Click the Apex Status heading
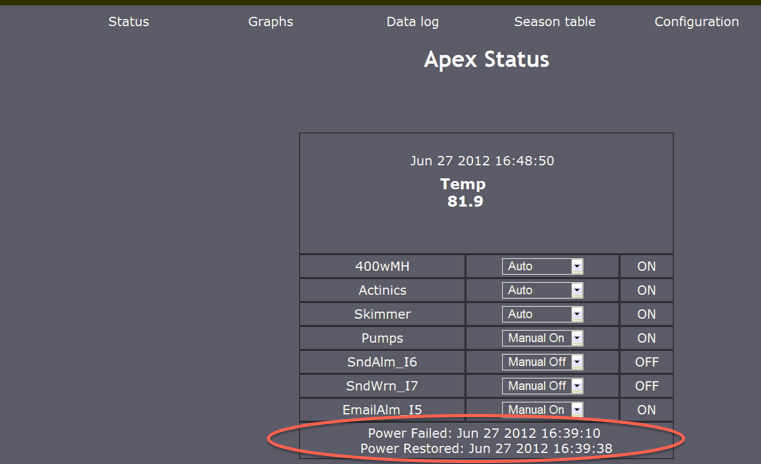 (x=486, y=60)
